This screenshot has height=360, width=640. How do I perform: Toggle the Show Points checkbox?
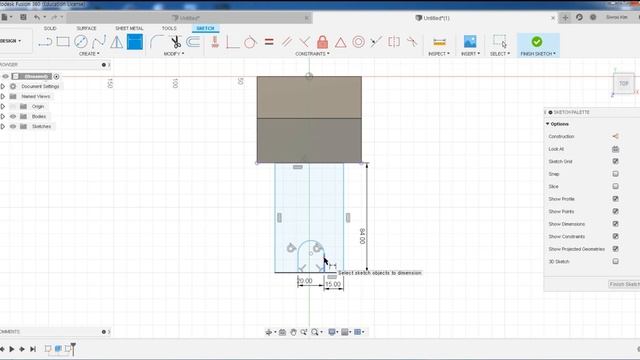[616, 211]
